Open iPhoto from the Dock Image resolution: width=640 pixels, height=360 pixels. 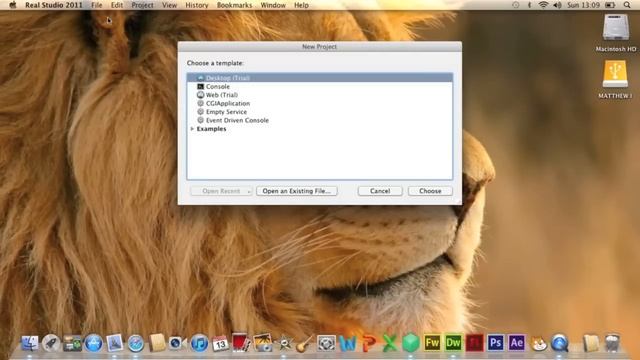pos(263,343)
